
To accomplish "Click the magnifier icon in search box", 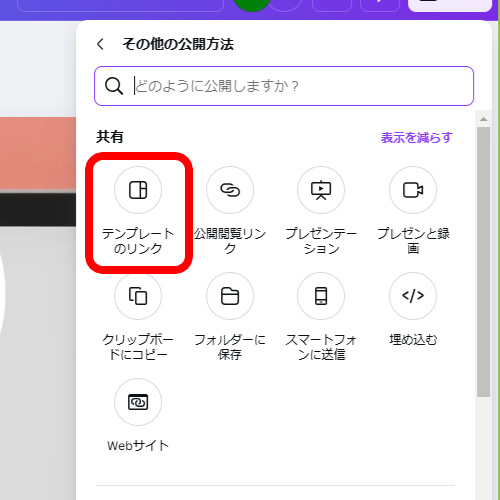I will (114, 86).
